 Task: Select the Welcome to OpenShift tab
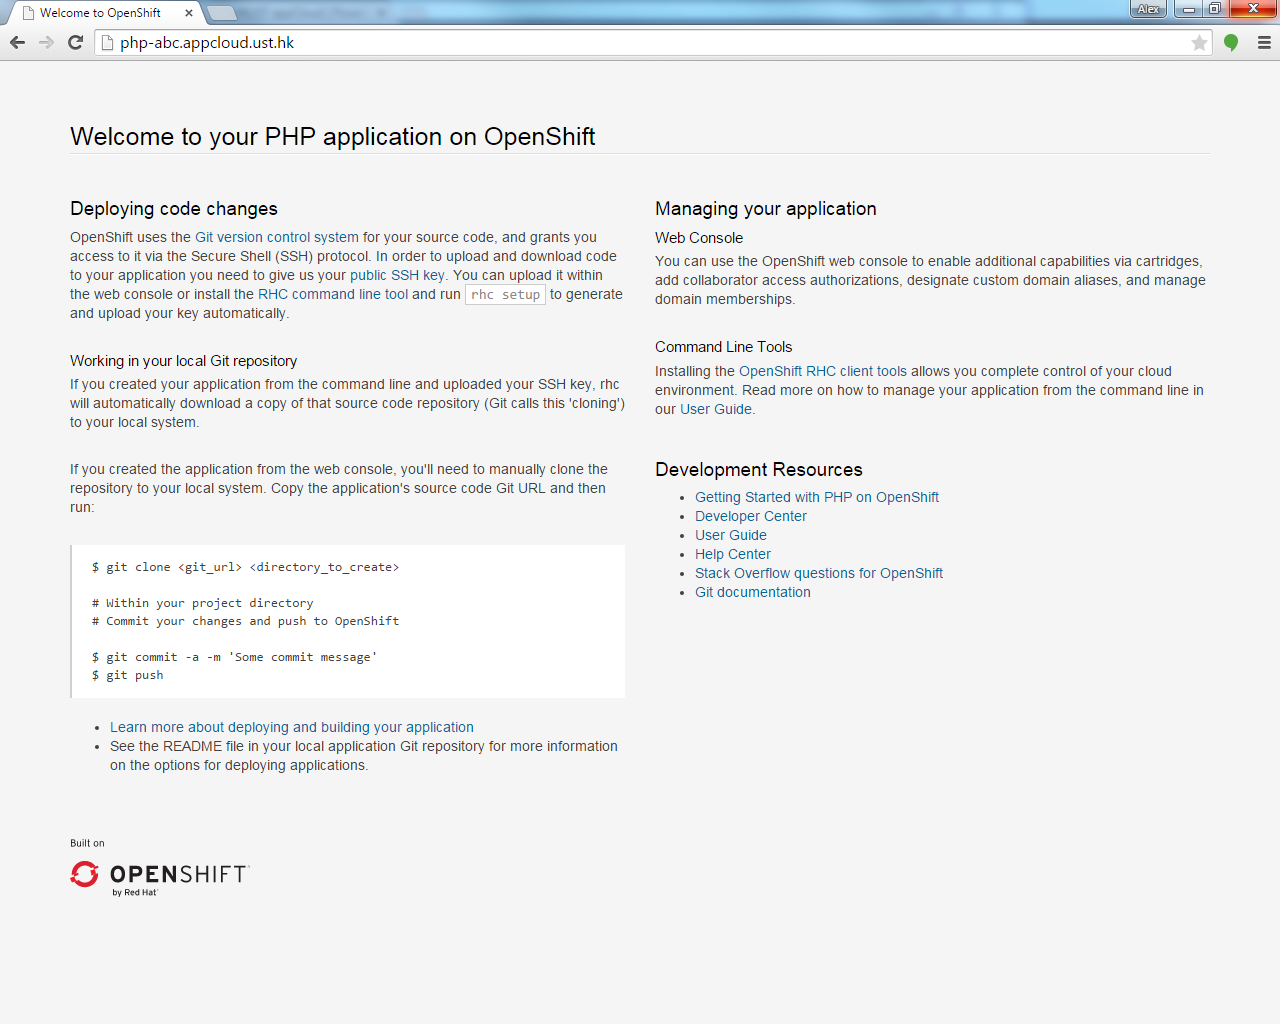[x=100, y=13]
